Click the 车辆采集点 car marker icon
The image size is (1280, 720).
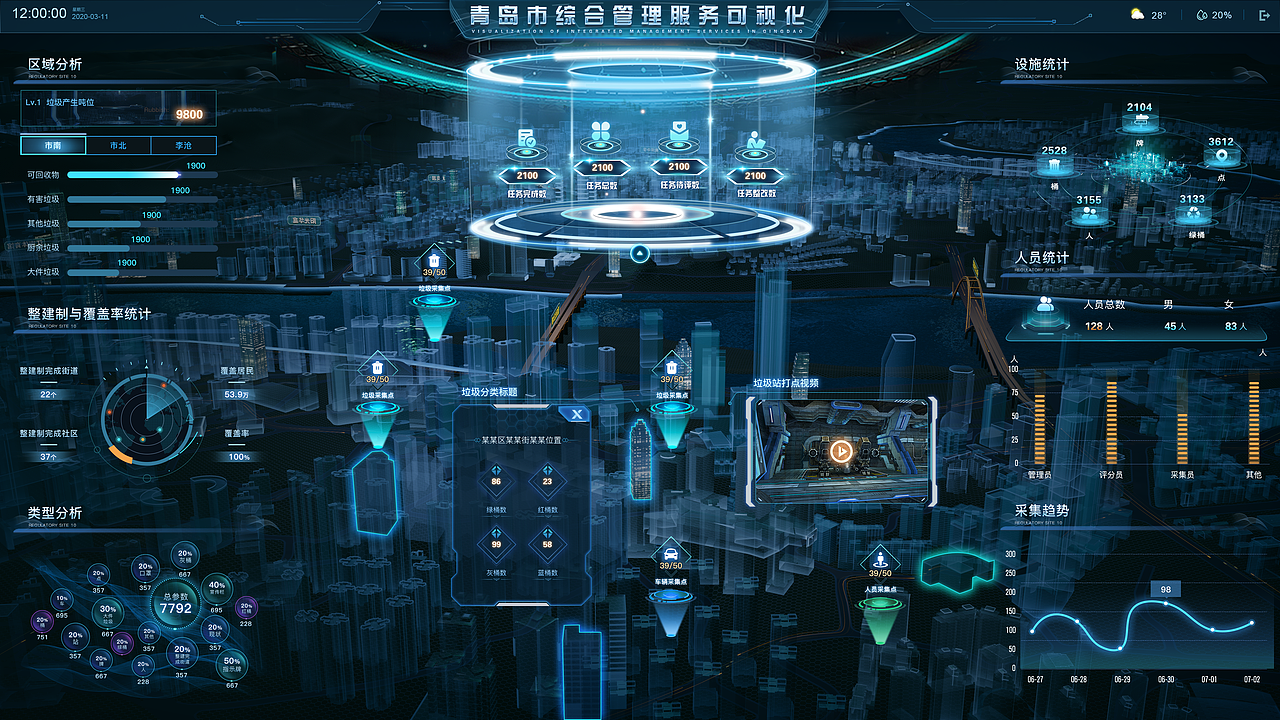[x=669, y=553]
